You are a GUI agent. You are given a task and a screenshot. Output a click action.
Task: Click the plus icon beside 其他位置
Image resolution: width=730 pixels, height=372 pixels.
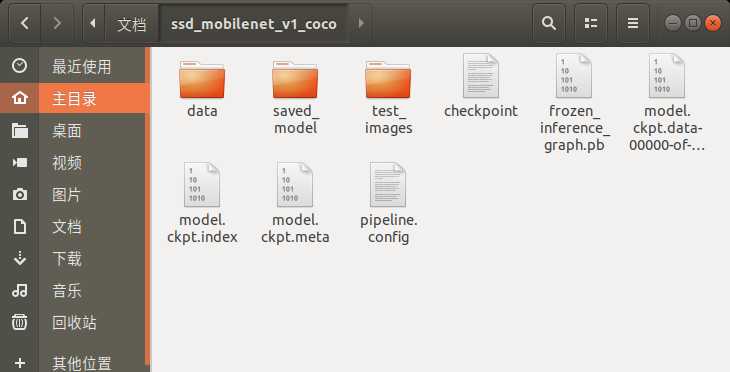point(20,363)
